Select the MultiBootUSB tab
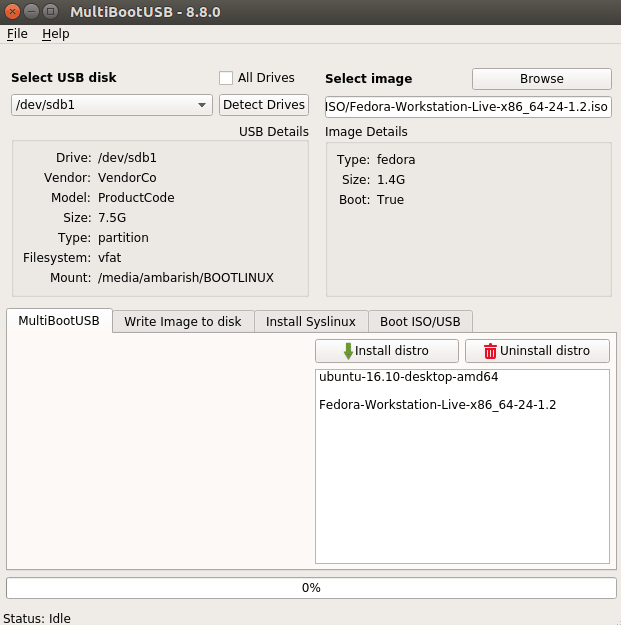 59,321
